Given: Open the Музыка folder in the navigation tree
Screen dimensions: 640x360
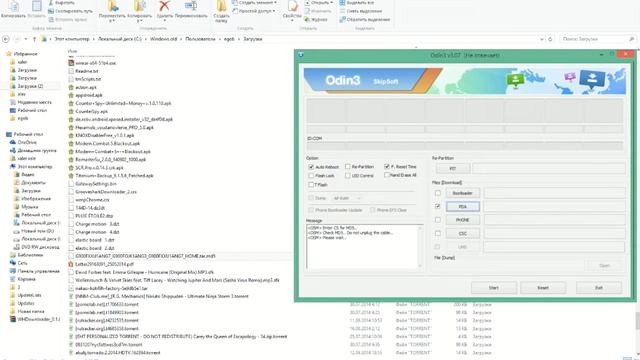Looking at the screenshot, I should tap(29, 207).
